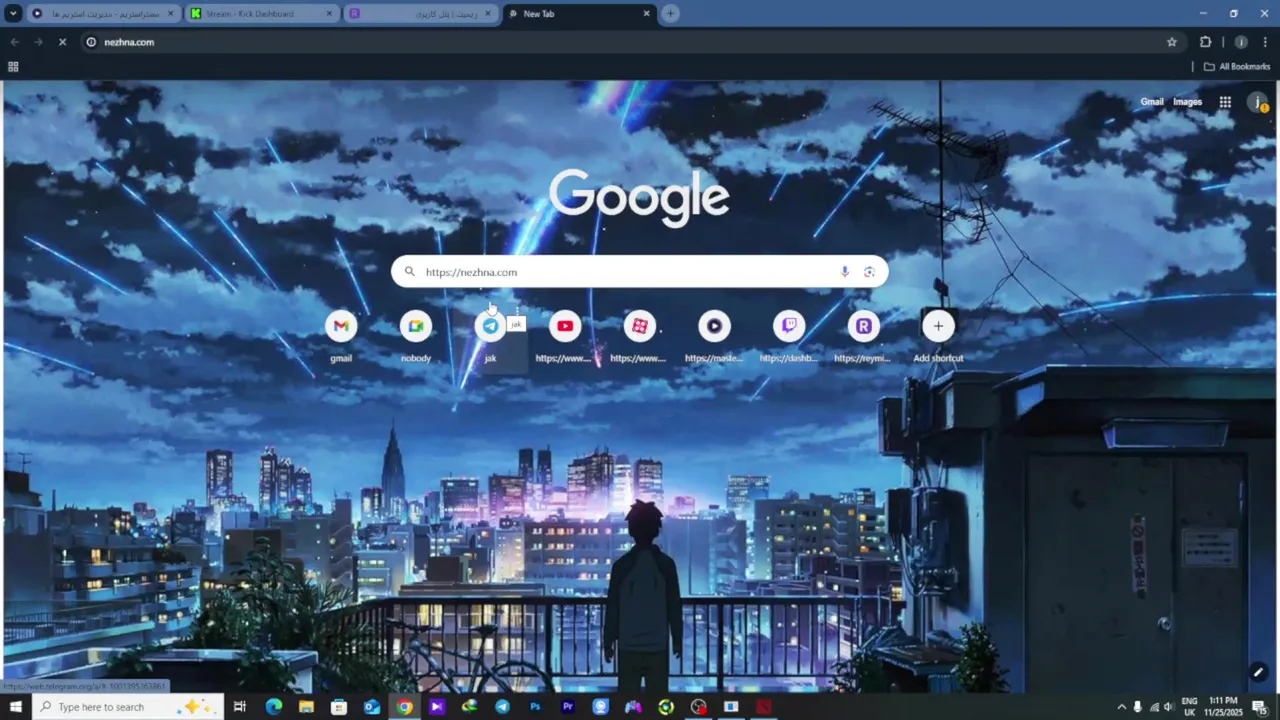The height and width of the screenshot is (720, 1280).
Task: Open the YouTube shortcut tile
Action: (x=564, y=337)
